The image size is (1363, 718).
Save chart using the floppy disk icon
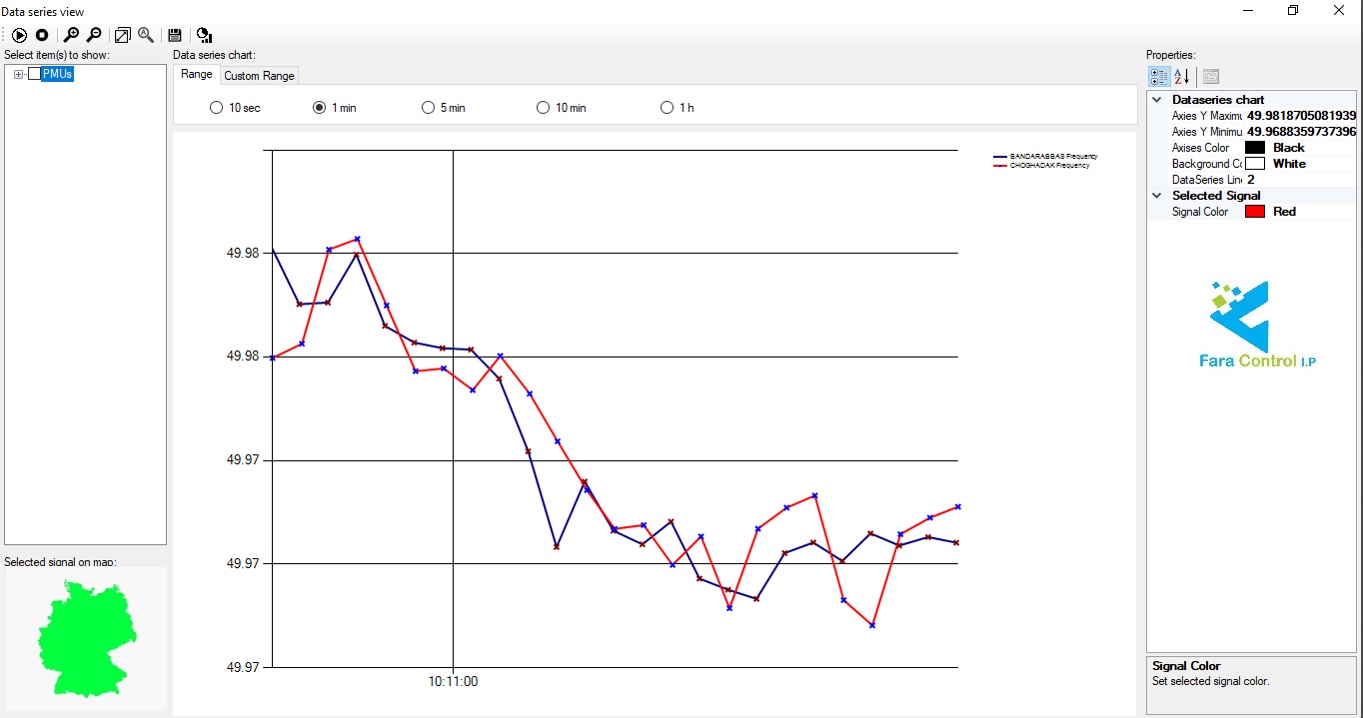click(175, 35)
